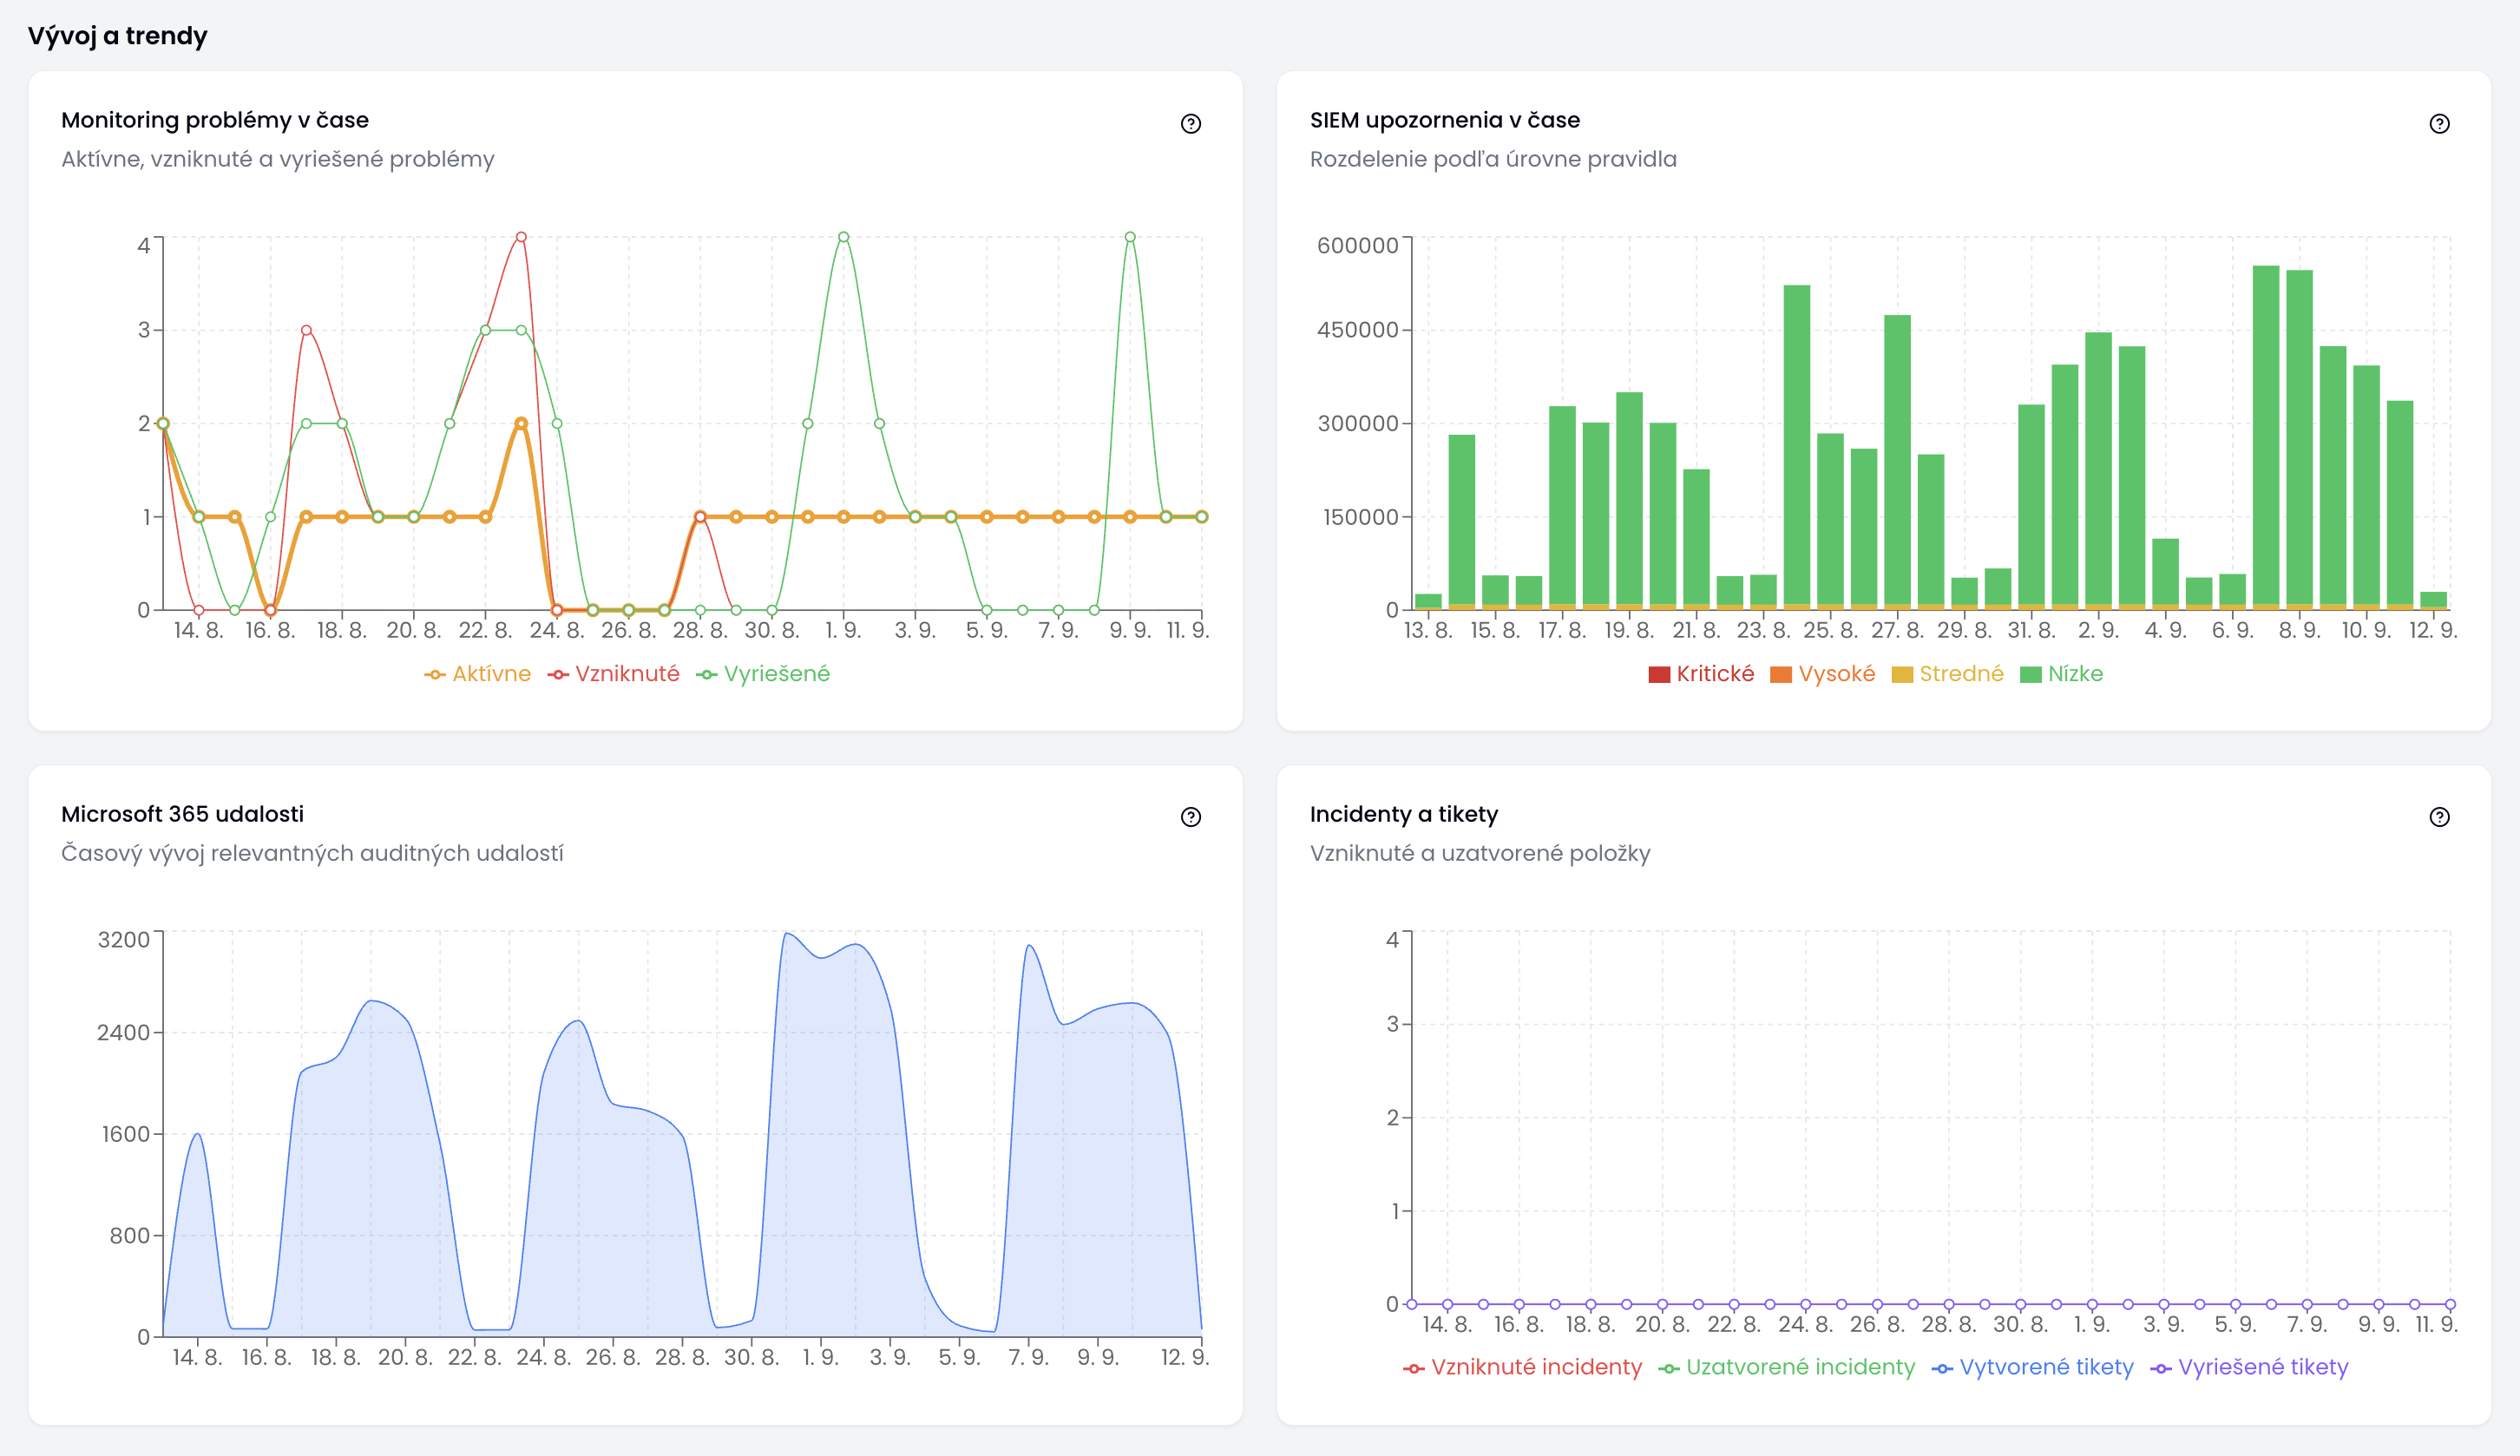Click the 3200 axis label in Microsoft 365 chart
Image resolution: width=2520 pixels, height=1456 pixels.
(124, 939)
